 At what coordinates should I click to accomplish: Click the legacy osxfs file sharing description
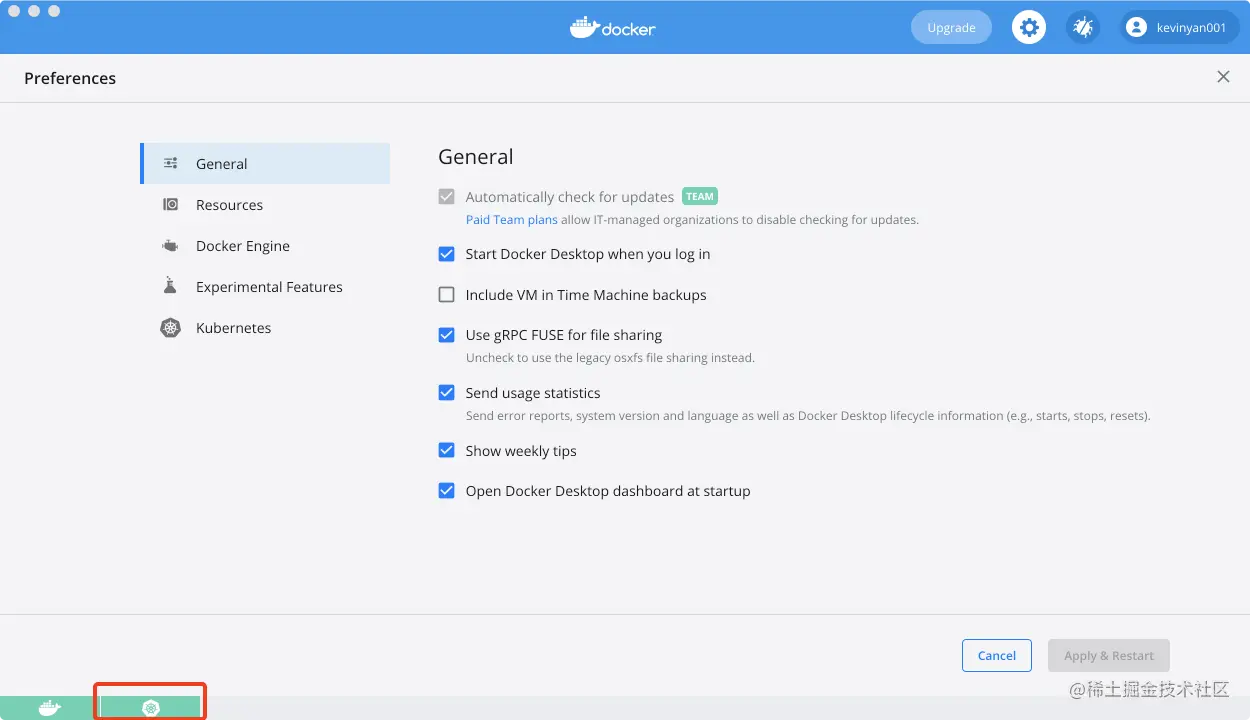(610, 357)
